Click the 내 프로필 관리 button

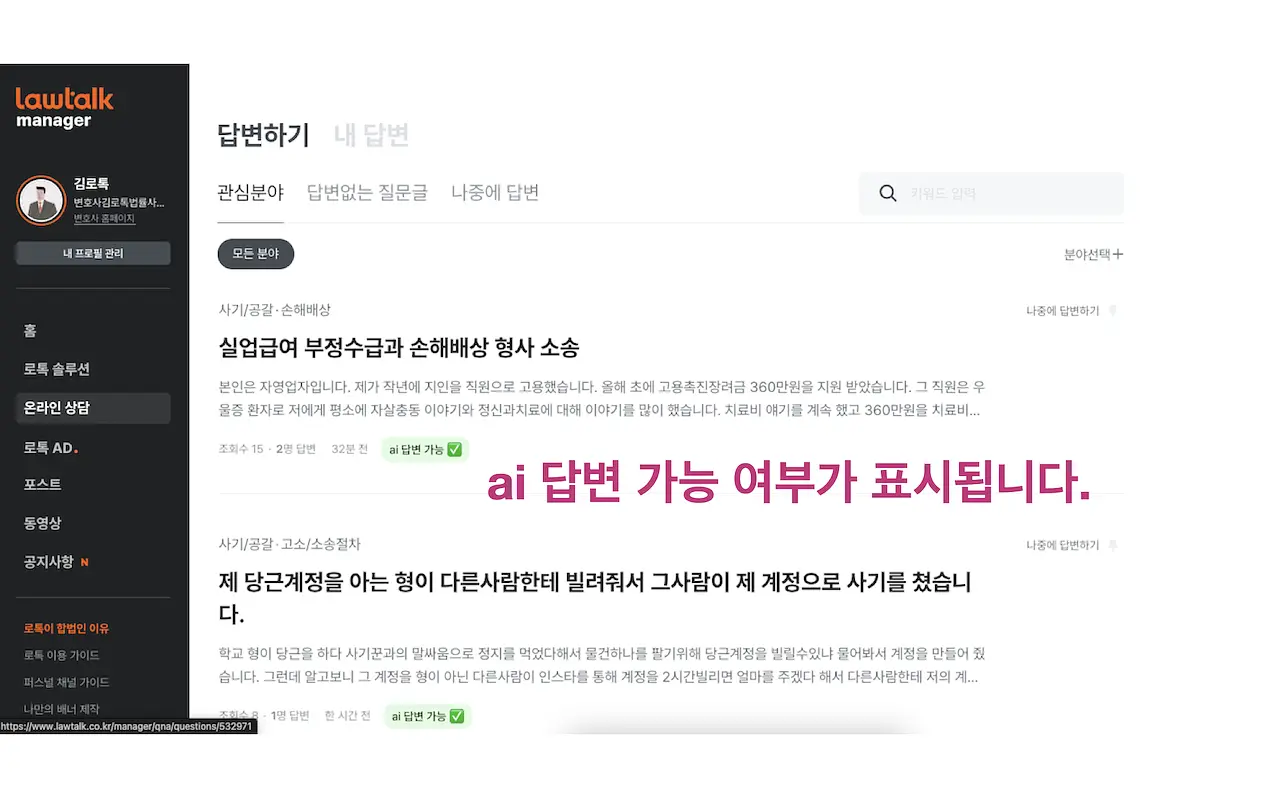pos(93,253)
